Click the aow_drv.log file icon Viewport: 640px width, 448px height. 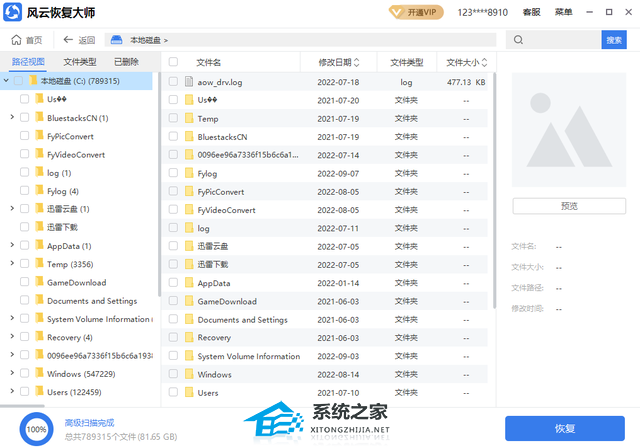point(189,82)
